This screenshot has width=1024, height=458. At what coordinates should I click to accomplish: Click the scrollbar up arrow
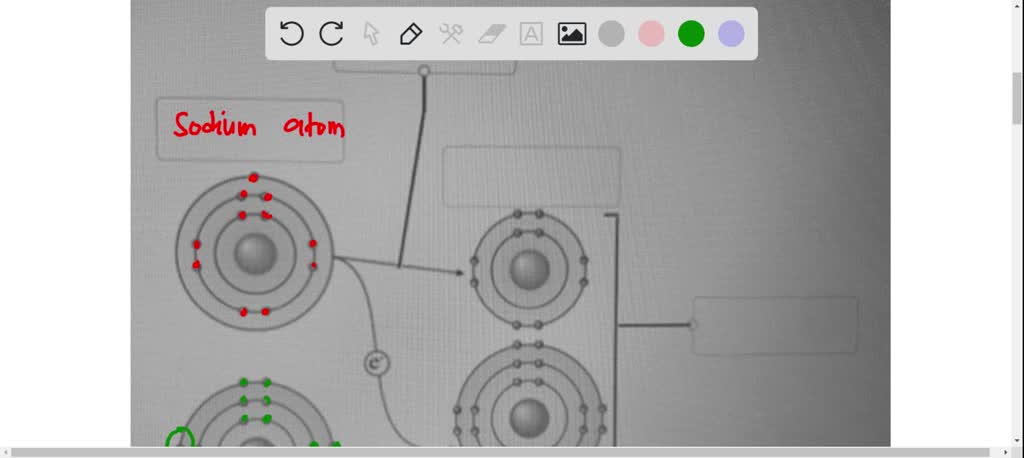(x=1017, y=5)
